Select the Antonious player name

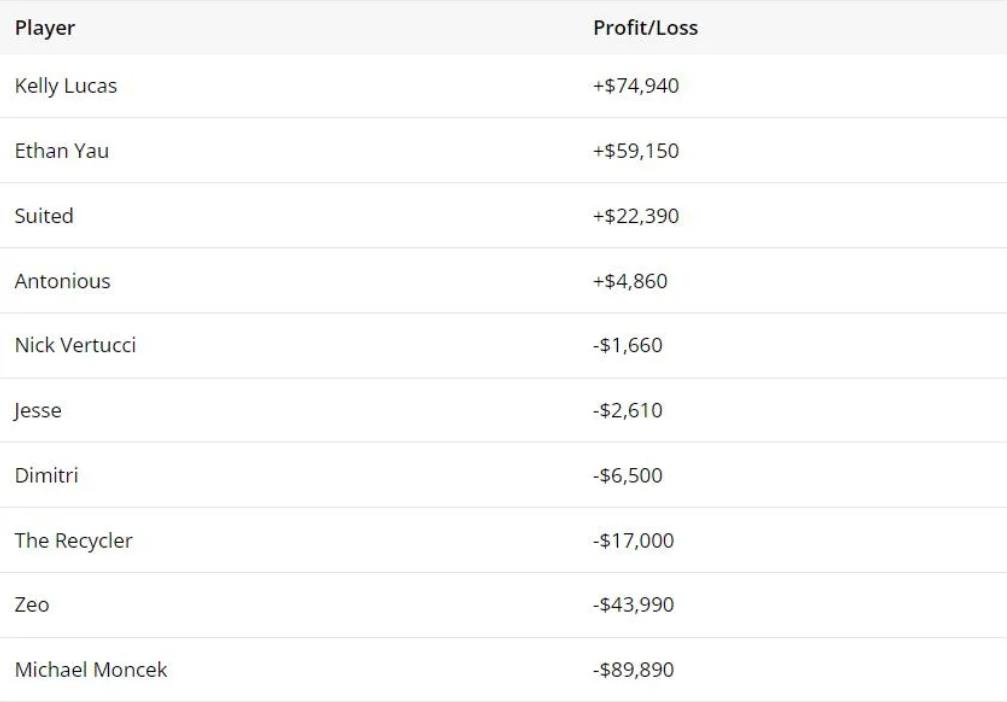pyautogui.click(x=62, y=281)
